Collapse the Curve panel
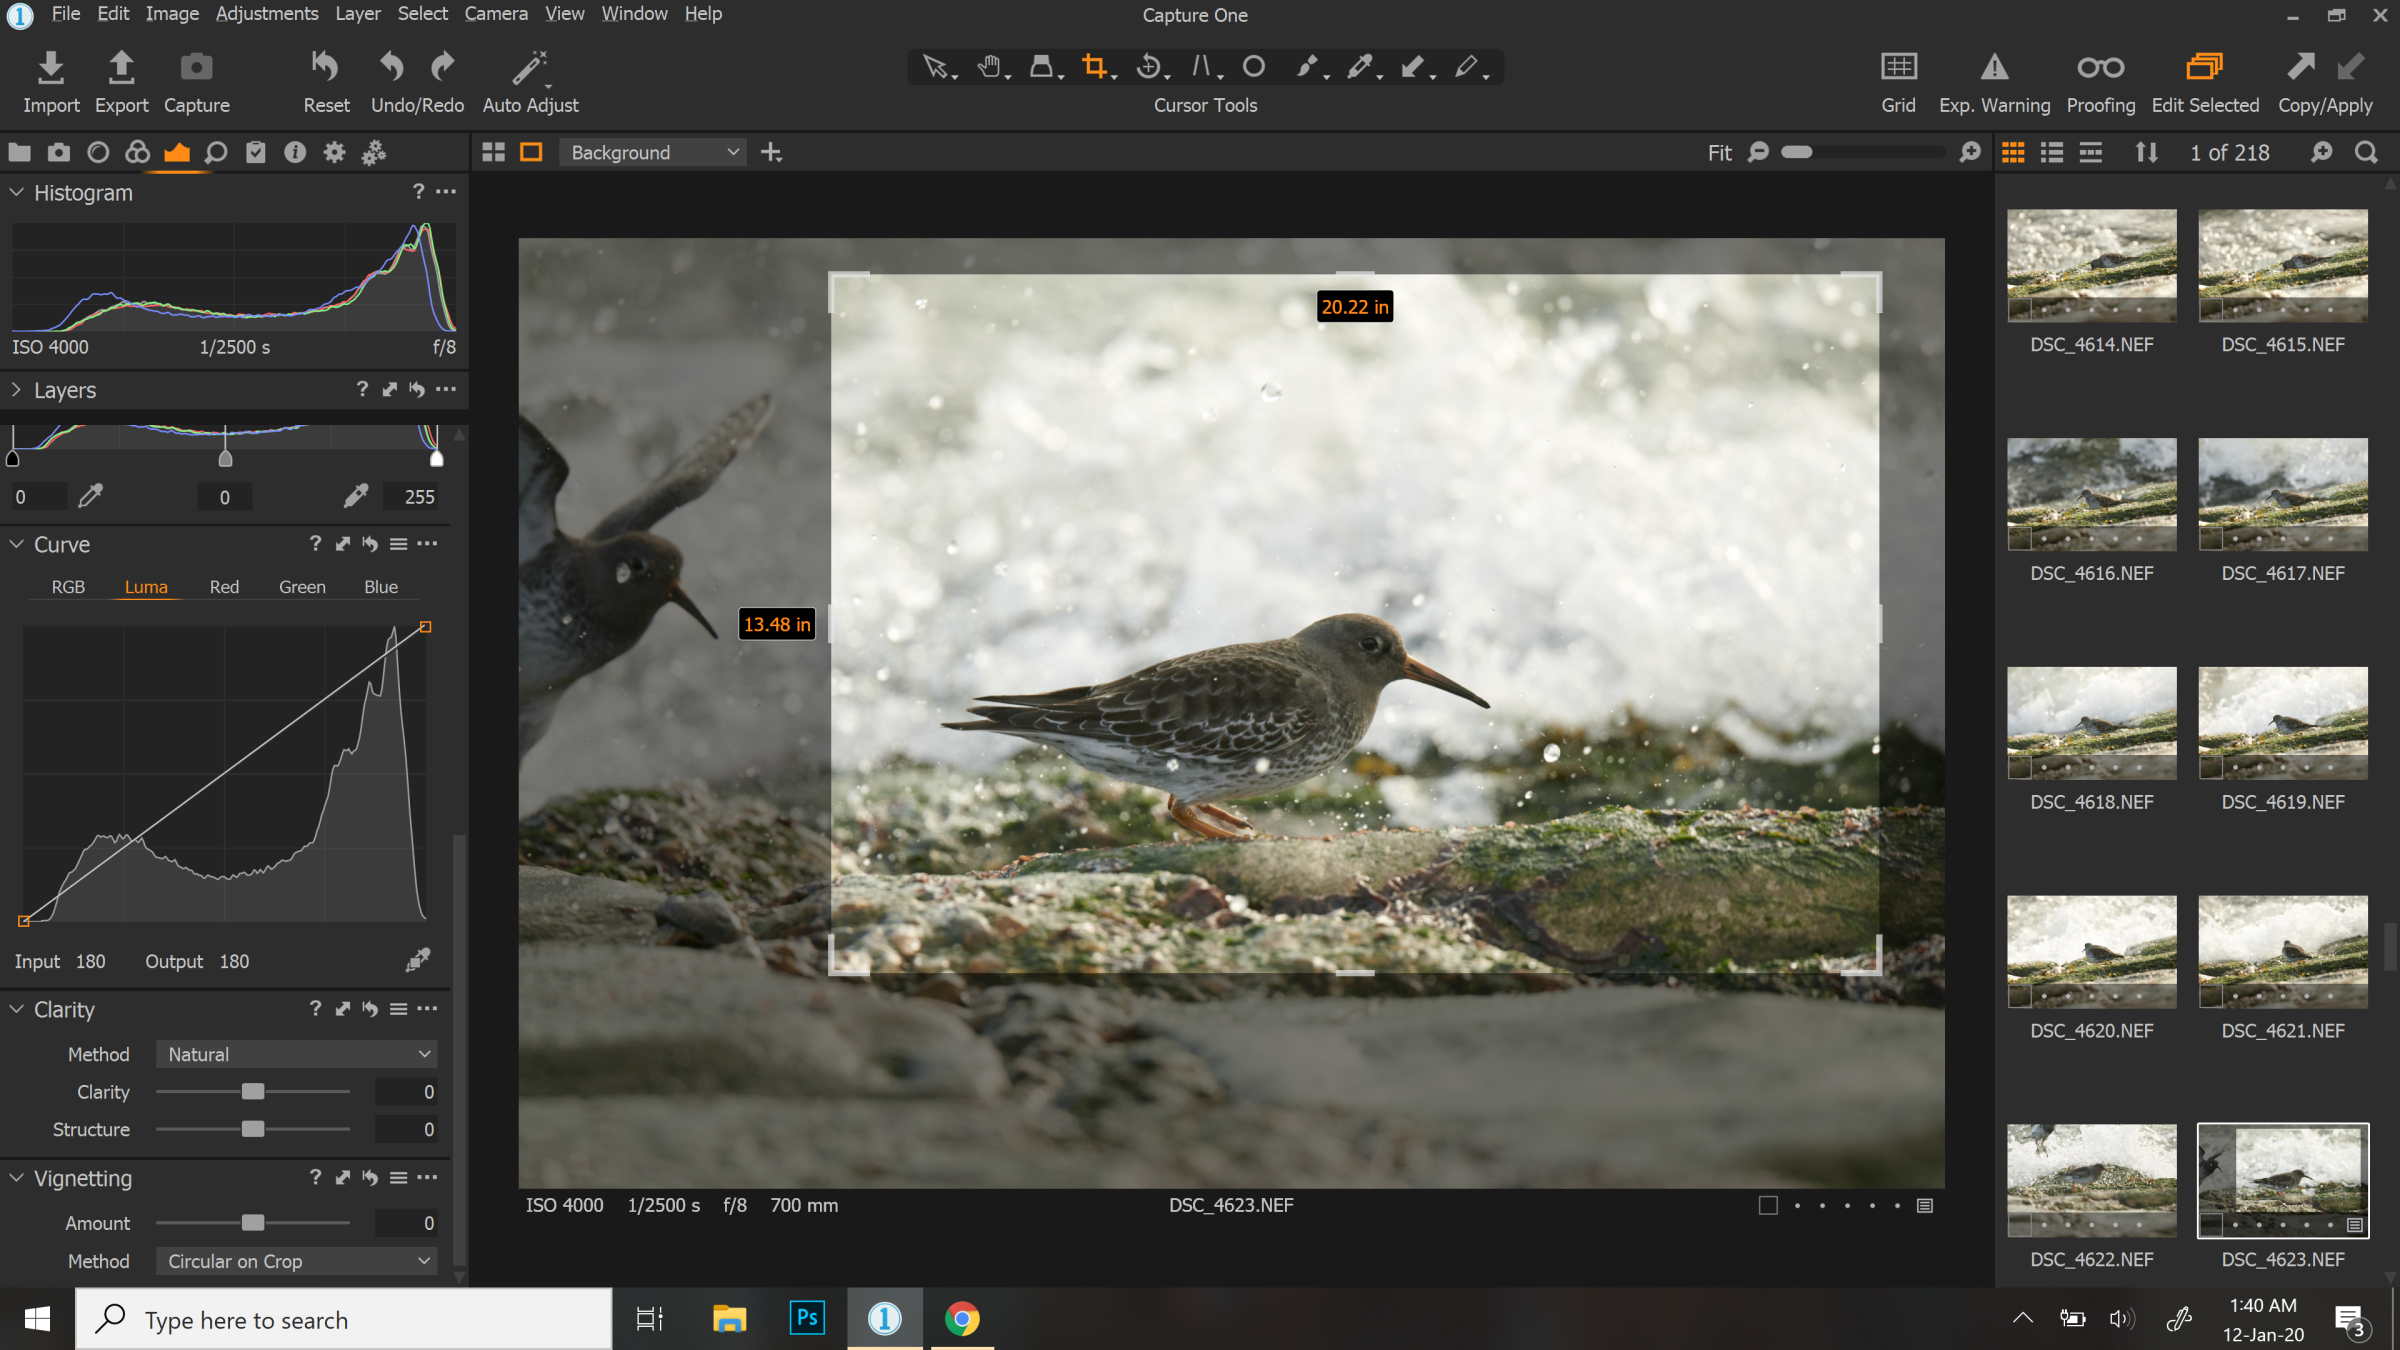Image resolution: width=2400 pixels, height=1350 pixels. (17, 543)
